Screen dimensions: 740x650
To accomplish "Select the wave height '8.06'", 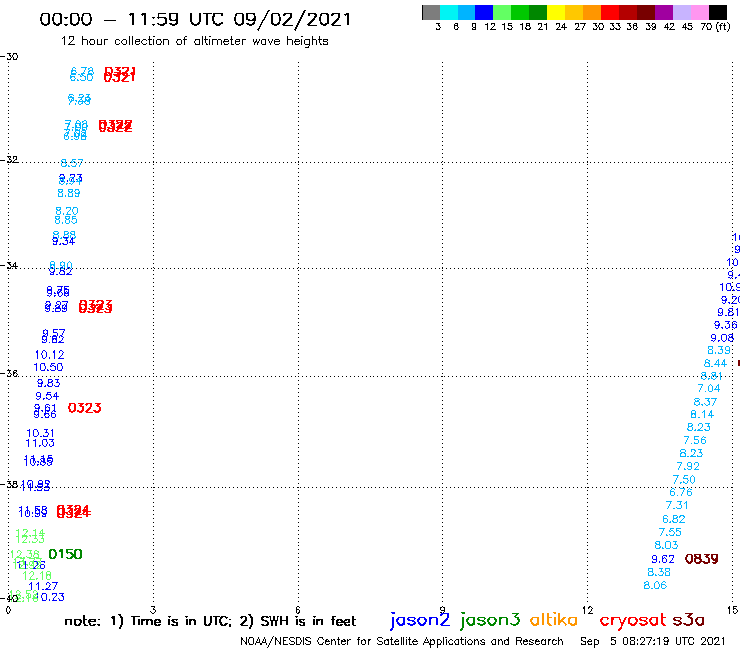I will pos(655,585).
